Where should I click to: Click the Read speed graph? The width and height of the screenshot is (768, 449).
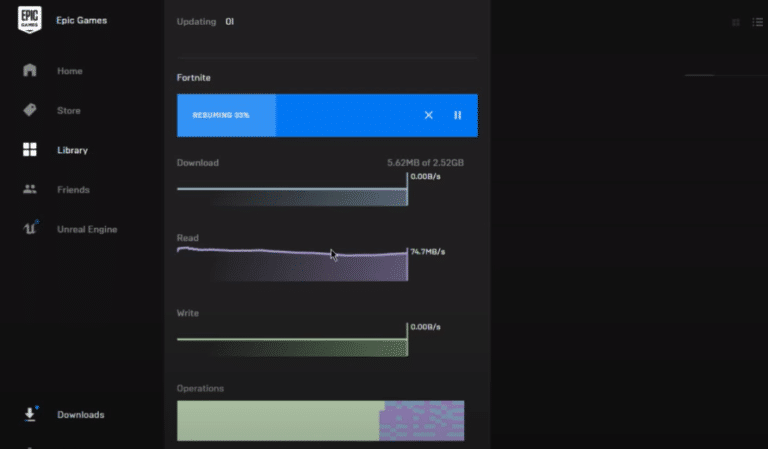point(292,265)
